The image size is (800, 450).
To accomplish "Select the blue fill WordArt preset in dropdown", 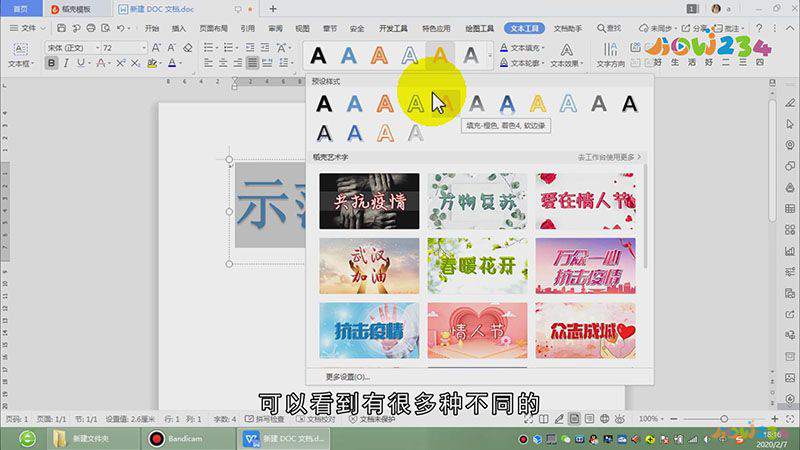I will pyautogui.click(x=355, y=104).
